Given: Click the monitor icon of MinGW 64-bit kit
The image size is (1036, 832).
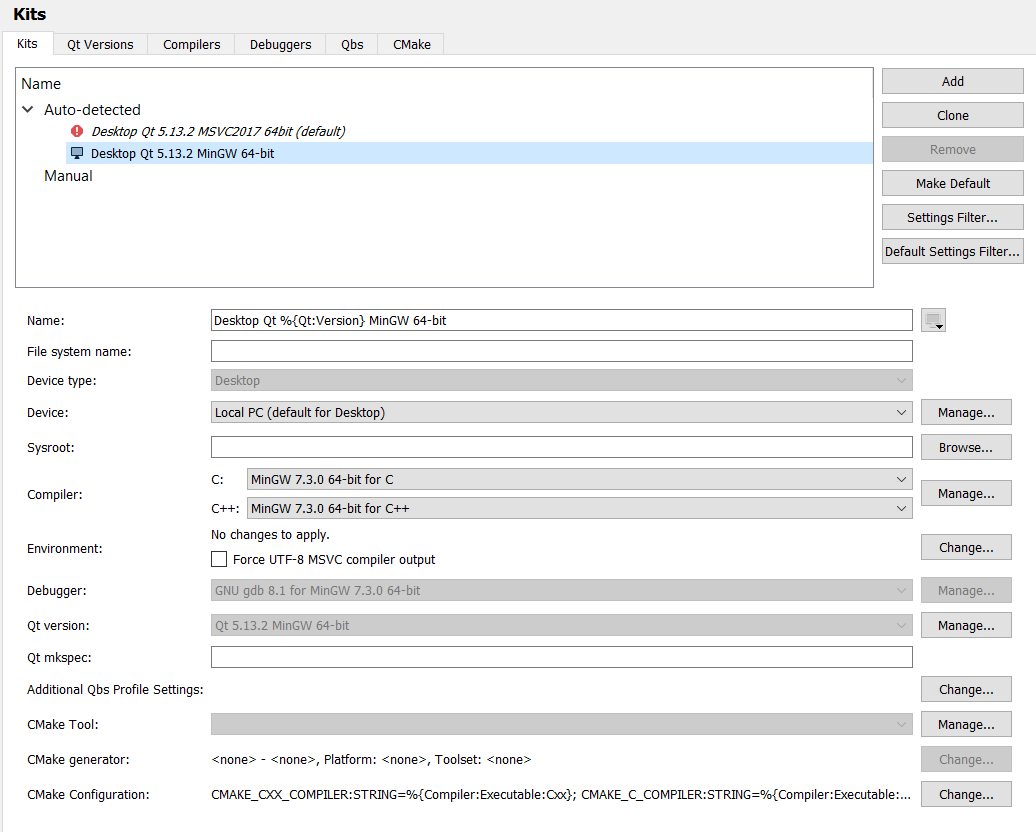Looking at the screenshot, I should point(77,153).
